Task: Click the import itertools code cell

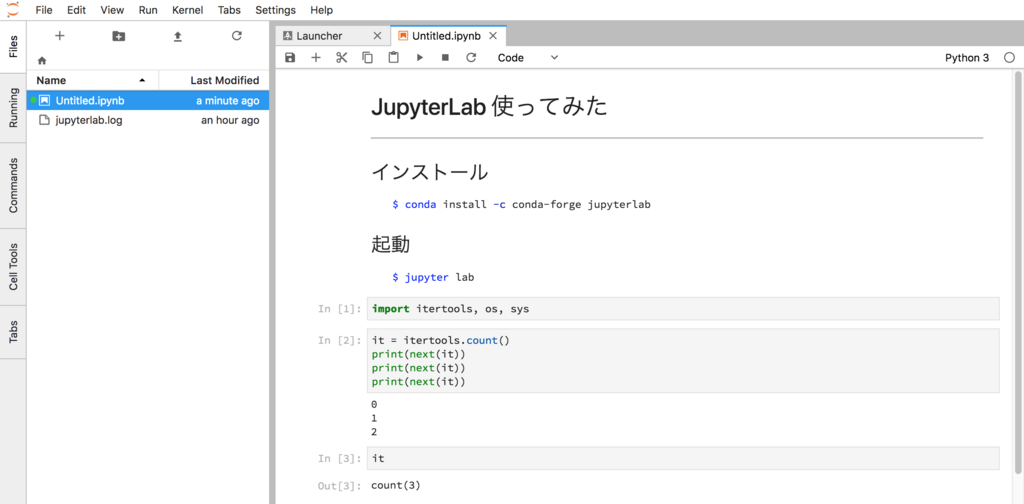Action: coord(683,309)
